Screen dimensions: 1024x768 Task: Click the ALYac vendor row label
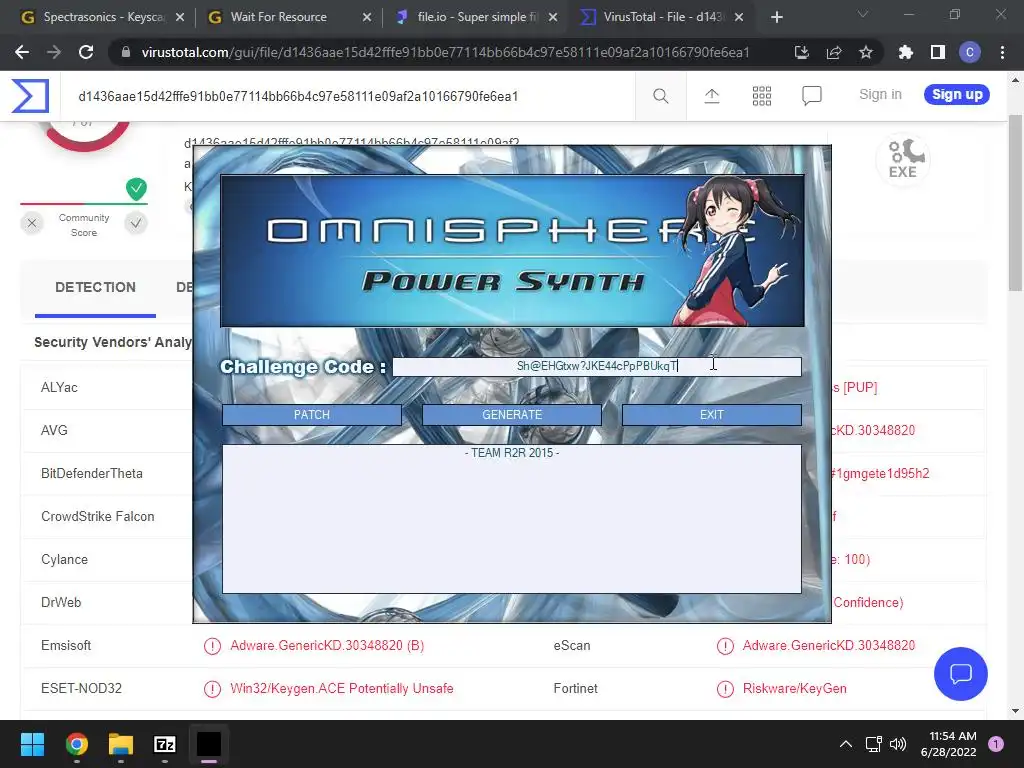tap(59, 387)
